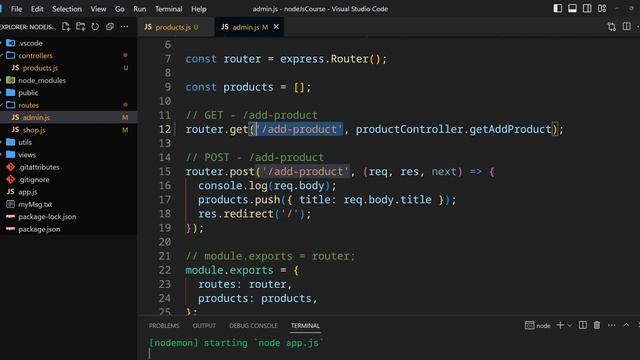Open the Terminal menu

[x=169, y=9]
